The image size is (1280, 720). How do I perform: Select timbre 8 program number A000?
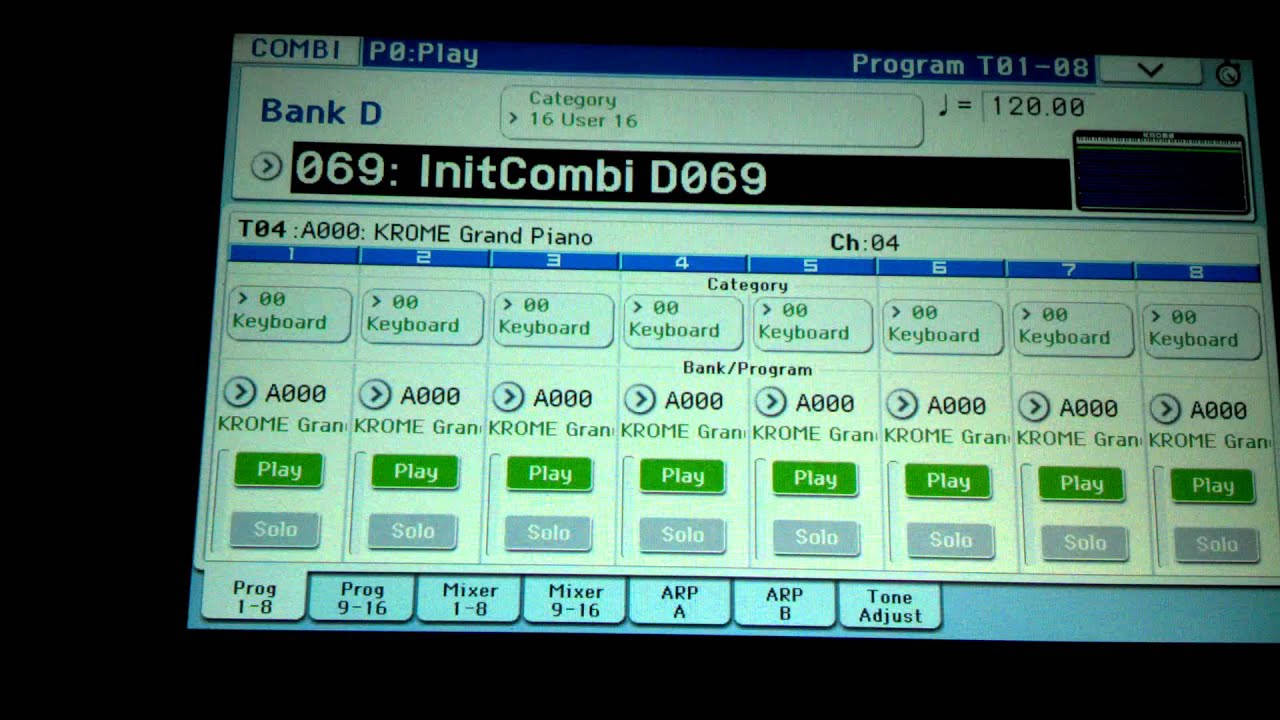1219,410
